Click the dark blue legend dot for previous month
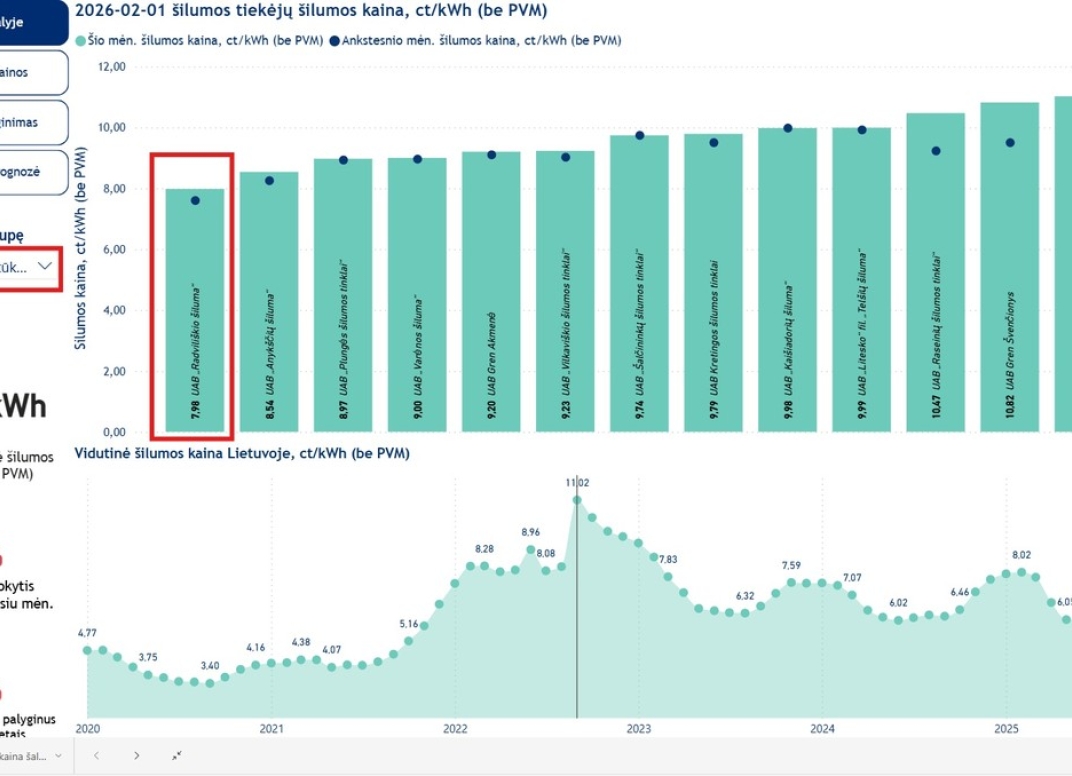This screenshot has height=776, width=1072. click(334, 41)
